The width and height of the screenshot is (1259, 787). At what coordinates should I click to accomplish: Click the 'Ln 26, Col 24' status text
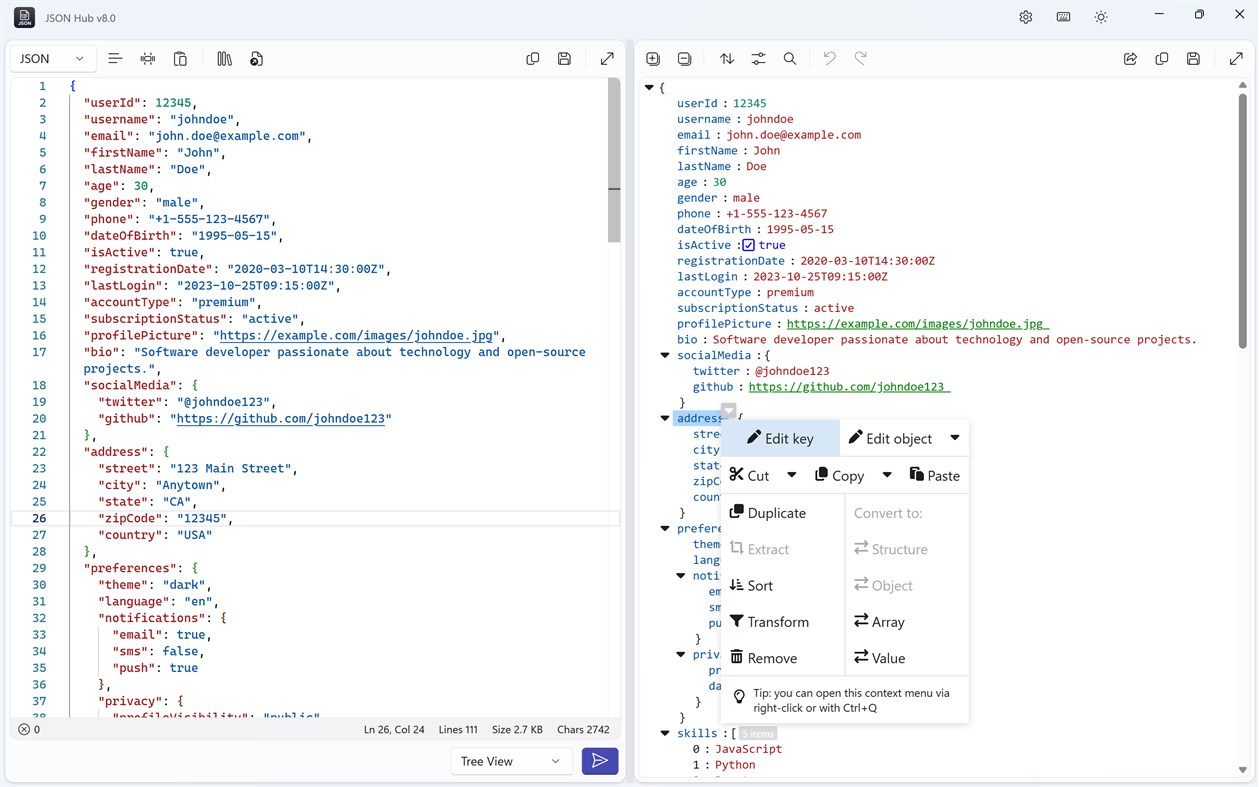pos(394,730)
